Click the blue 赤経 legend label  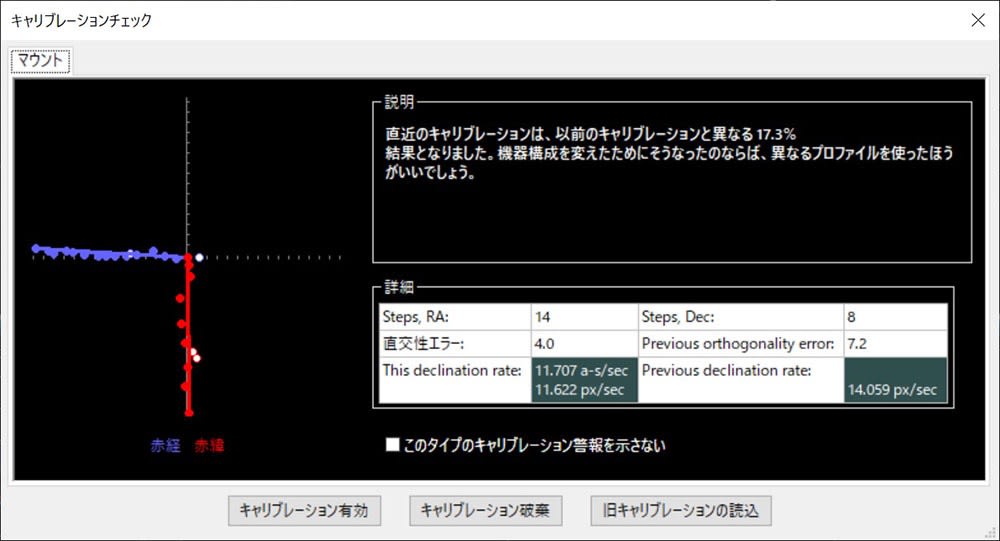pos(166,445)
